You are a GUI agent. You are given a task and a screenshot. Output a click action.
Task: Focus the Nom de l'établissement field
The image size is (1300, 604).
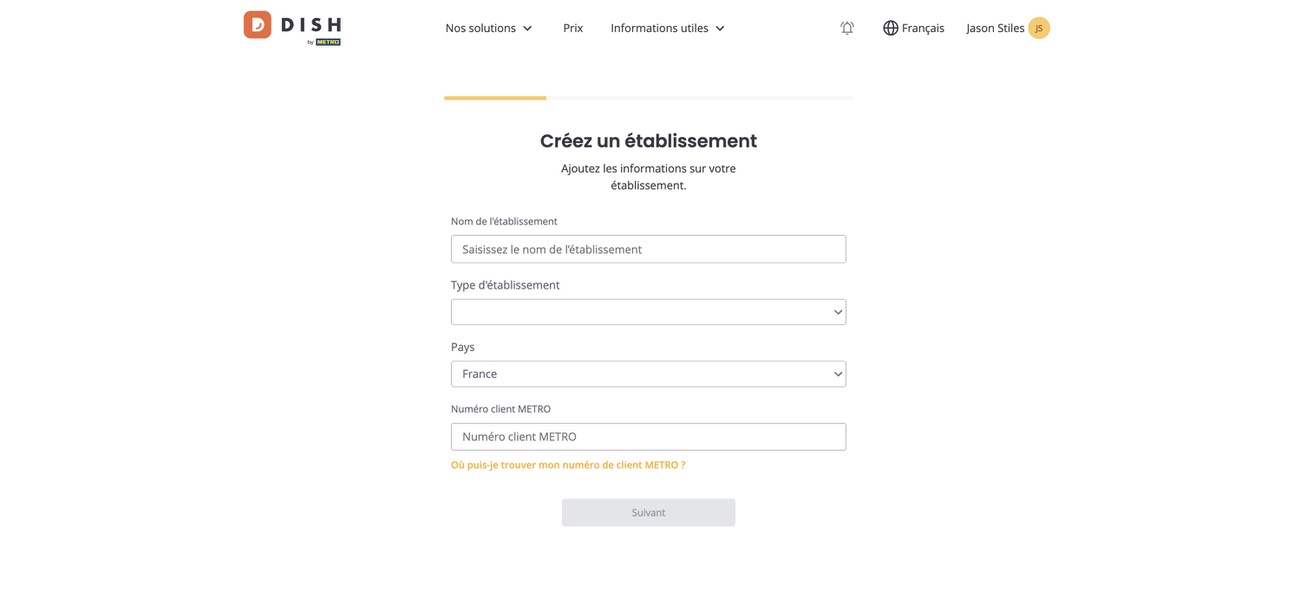(648, 249)
